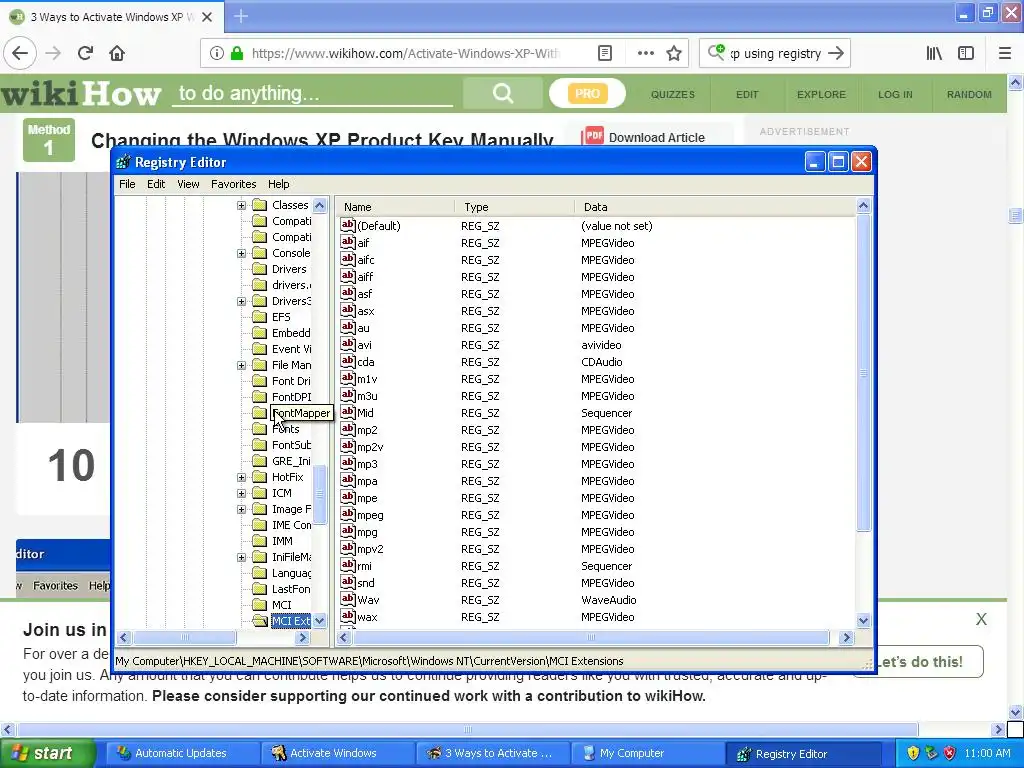
Task: Click Firefox back arrow button
Action: [x=20, y=53]
